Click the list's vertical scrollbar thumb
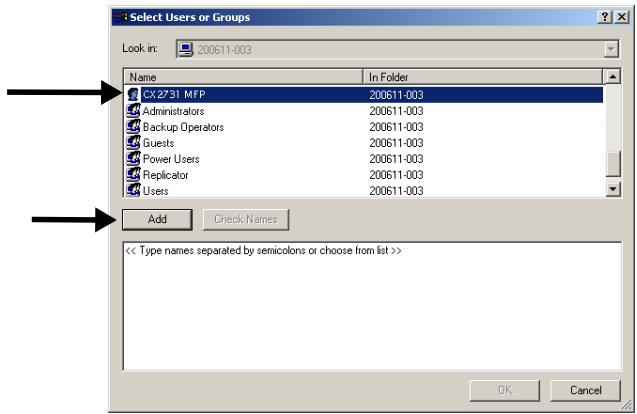The image size is (637, 414). tap(613, 163)
